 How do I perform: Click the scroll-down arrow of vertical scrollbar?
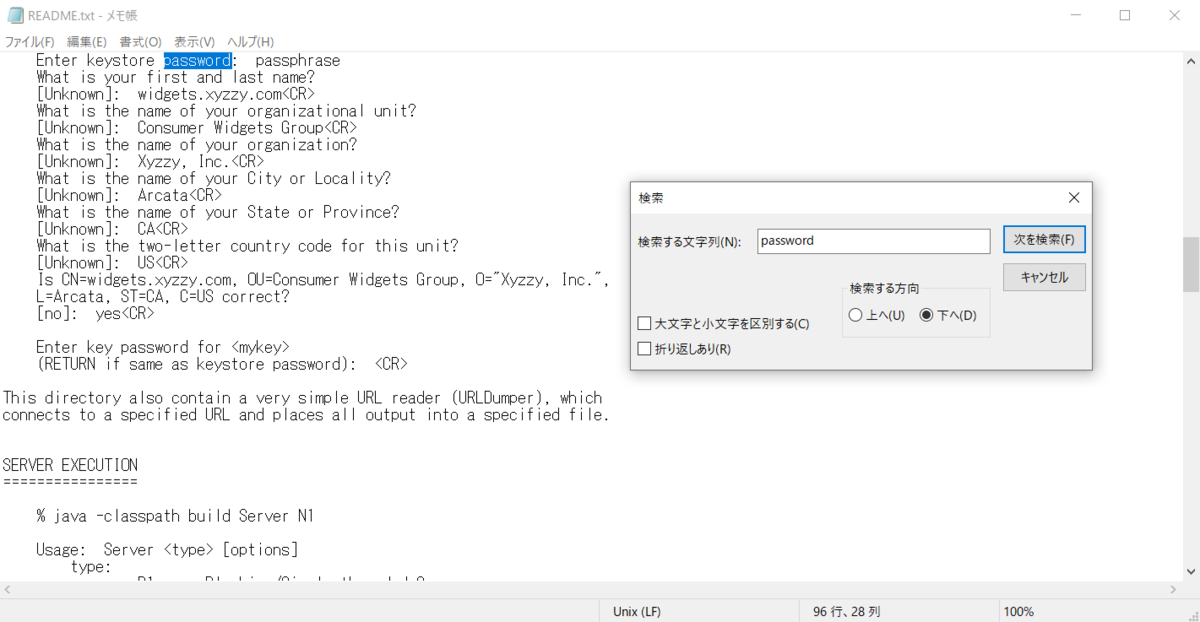(1191, 570)
